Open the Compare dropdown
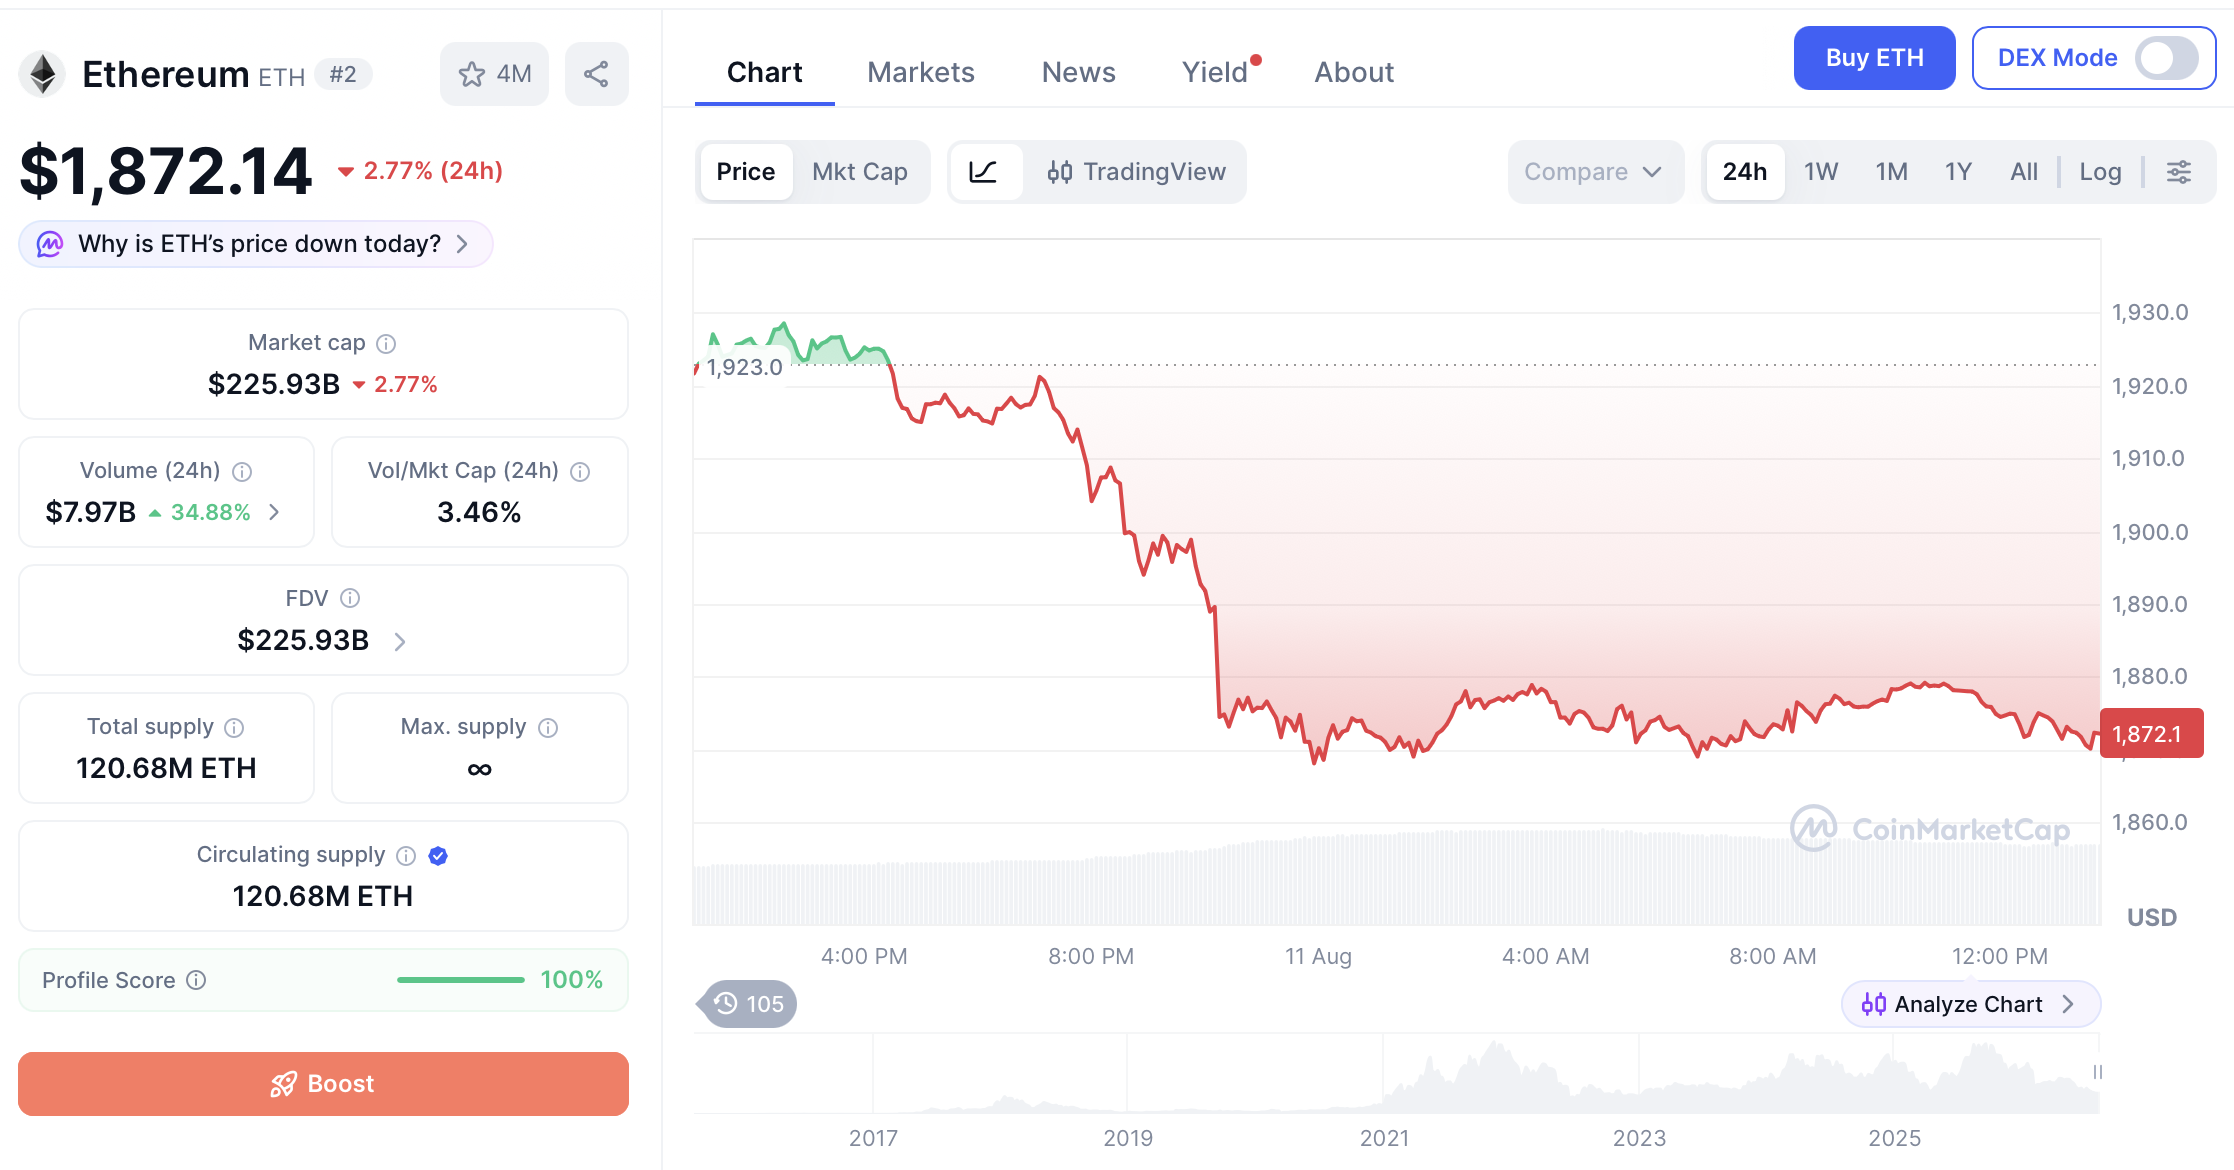Screen dimensions: 2234x1170 1594,172
